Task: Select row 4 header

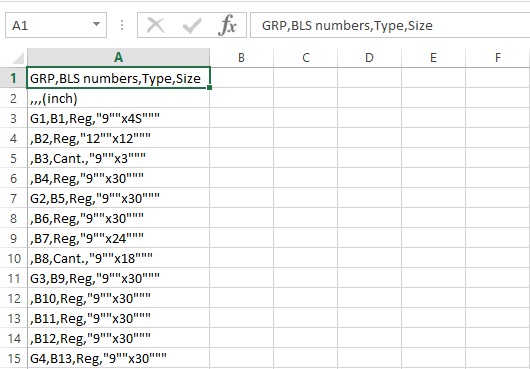Action: coord(14,138)
